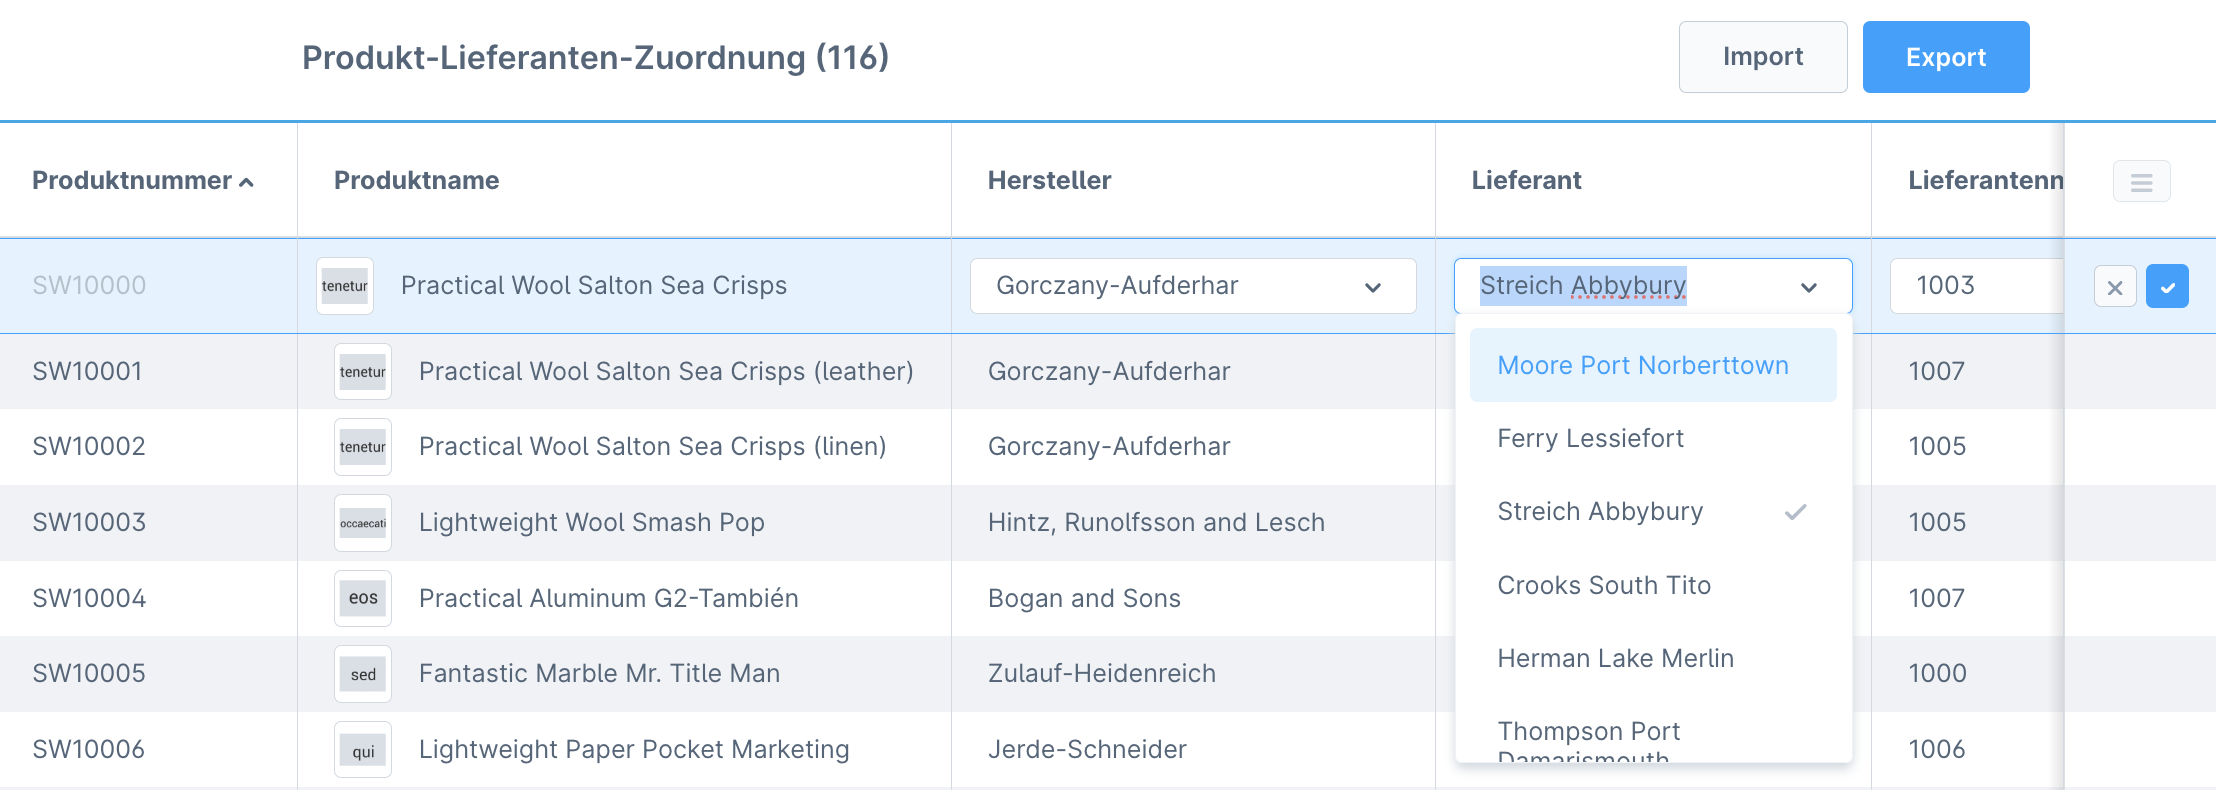
Task: Choose Herman Lake Merlin supplier
Action: [x=1615, y=658]
